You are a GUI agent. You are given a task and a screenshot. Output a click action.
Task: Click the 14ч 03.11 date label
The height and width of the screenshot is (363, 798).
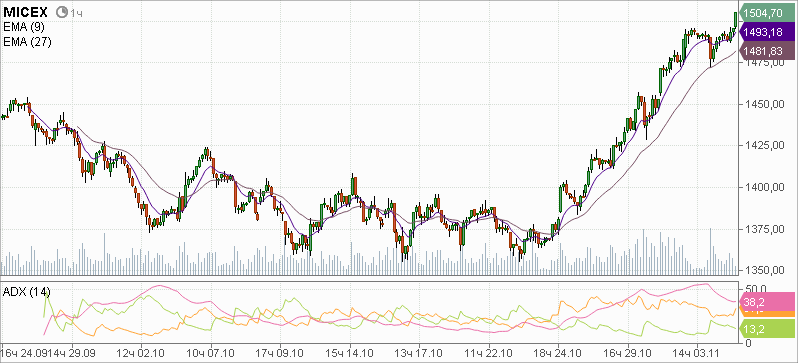coord(697,353)
